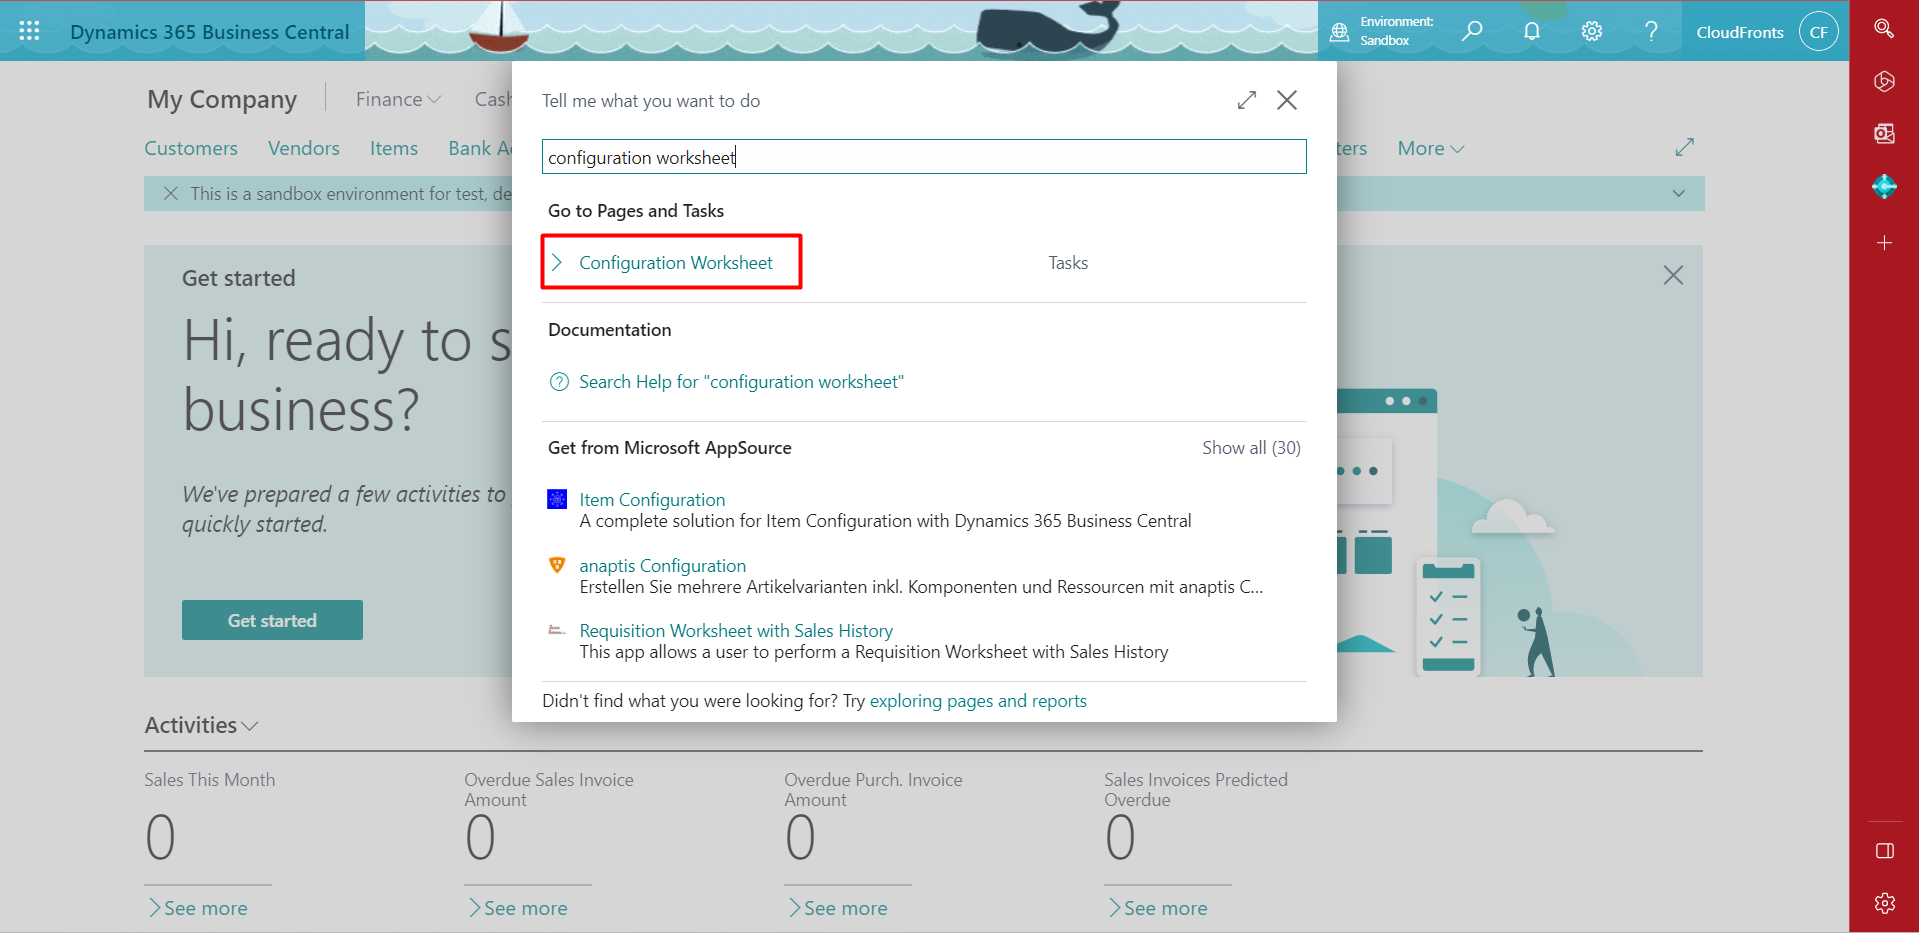Click the plus icon in right sidebar
The image size is (1919, 933).
[1884, 243]
